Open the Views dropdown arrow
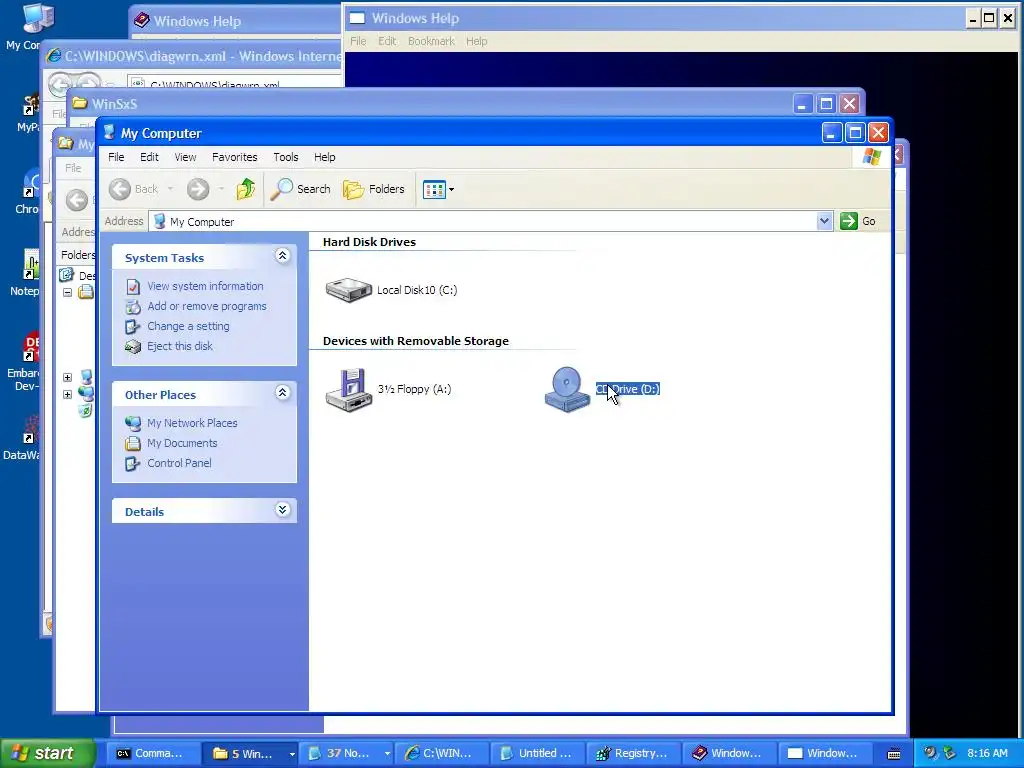 tap(451, 189)
